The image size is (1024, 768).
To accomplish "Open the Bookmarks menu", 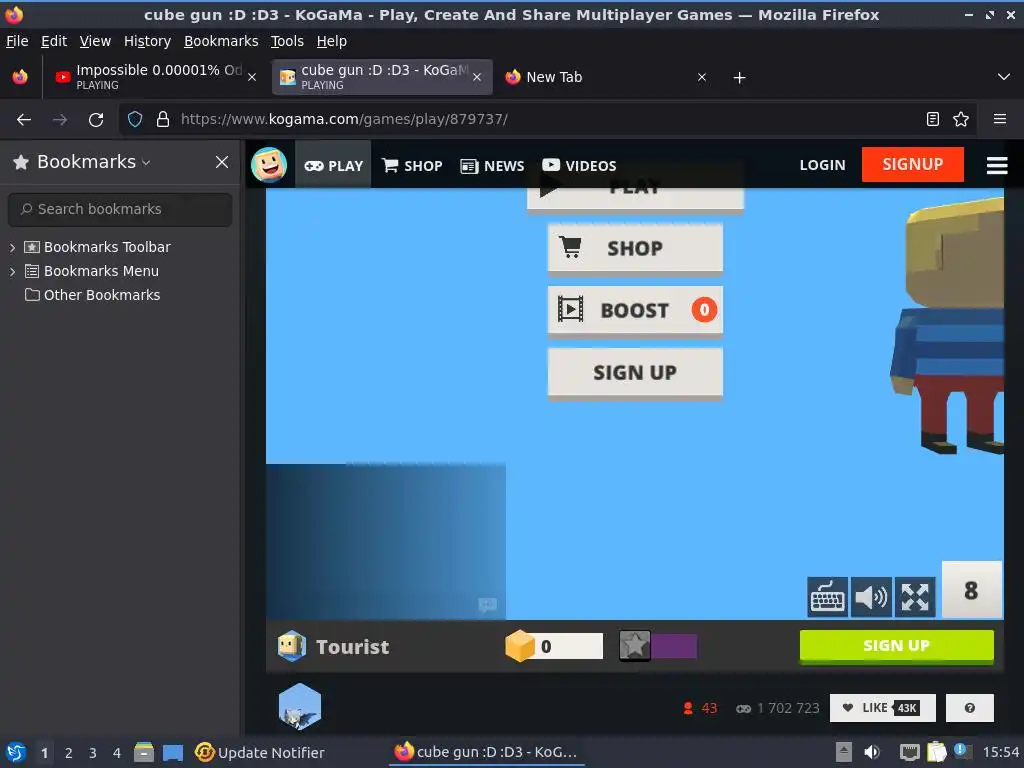I will coord(221,41).
